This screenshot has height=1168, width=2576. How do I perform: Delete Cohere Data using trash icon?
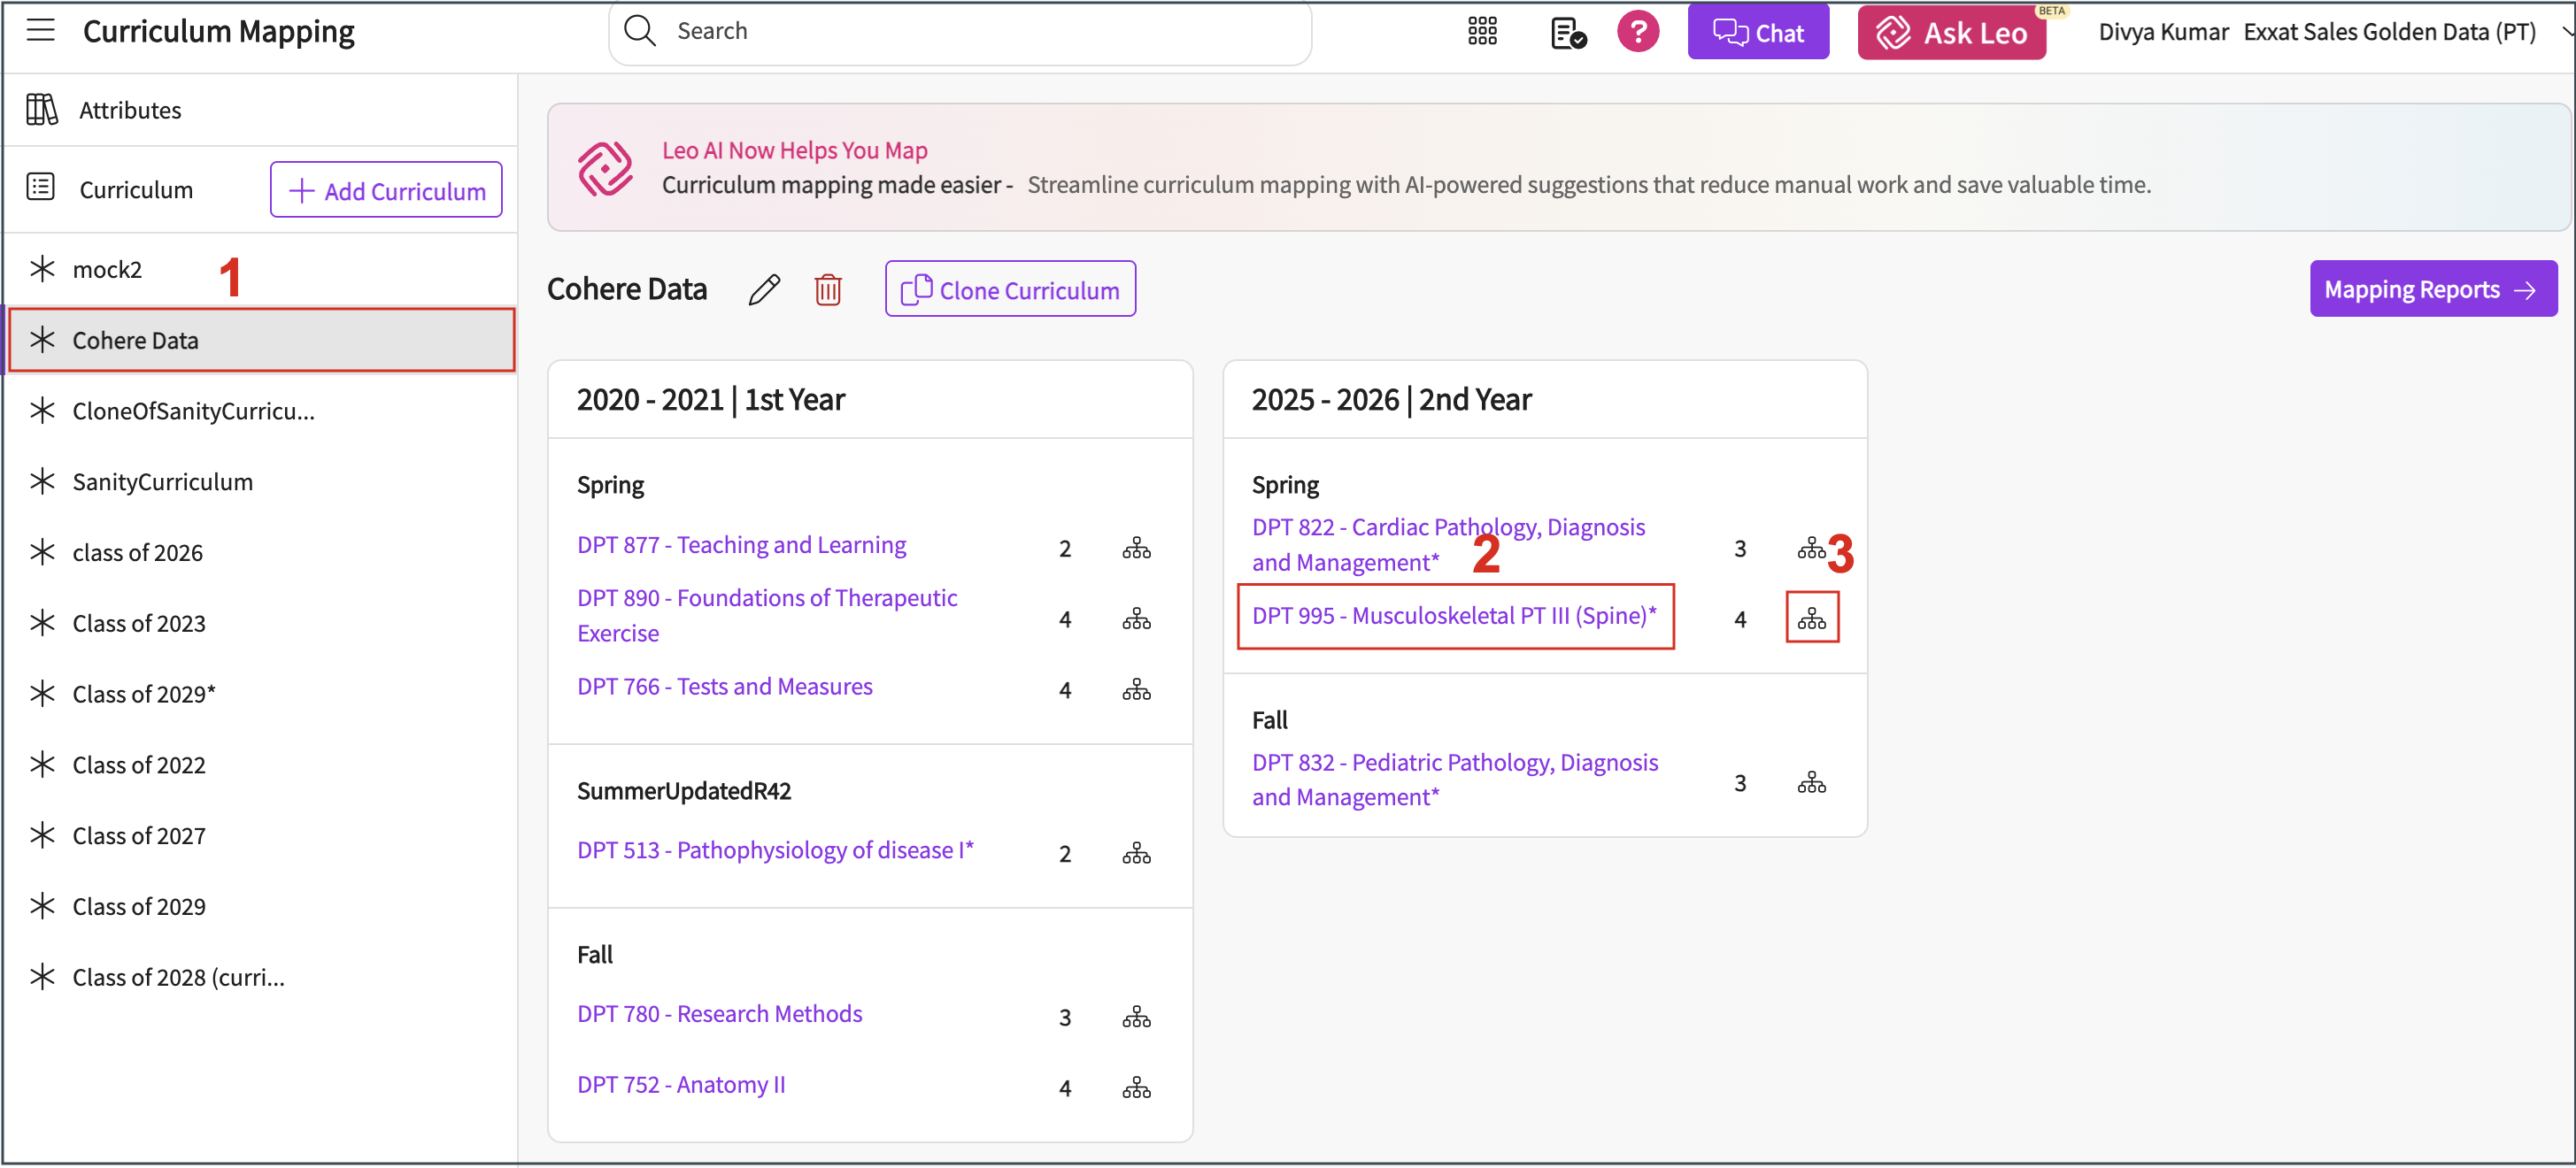coord(827,290)
